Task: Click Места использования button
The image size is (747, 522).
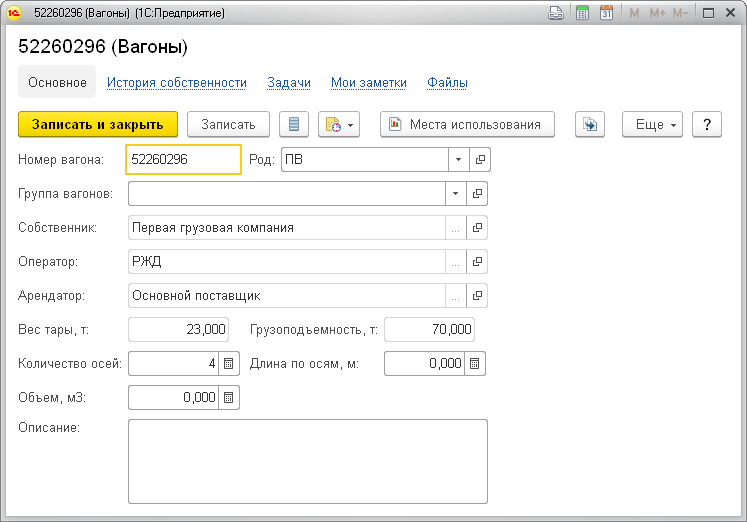Action: point(467,125)
